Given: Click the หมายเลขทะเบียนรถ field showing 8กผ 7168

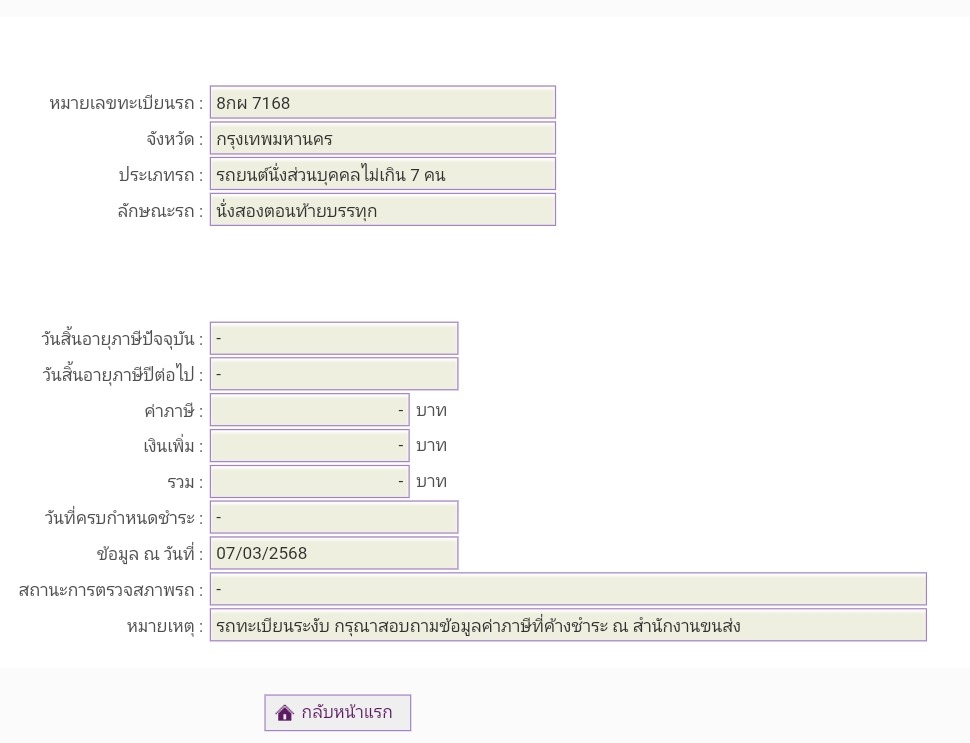Looking at the screenshot, I should click(382, 103).
